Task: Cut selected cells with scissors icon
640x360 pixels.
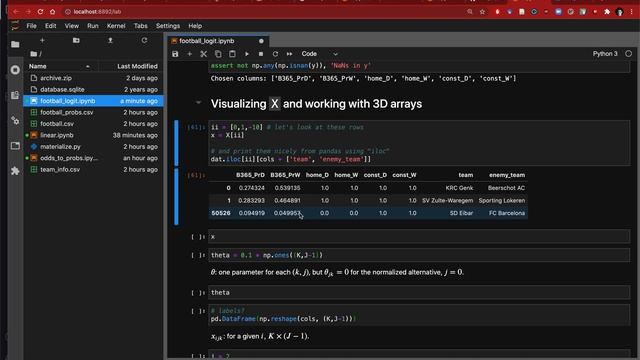Action: (x=204, y=54)
